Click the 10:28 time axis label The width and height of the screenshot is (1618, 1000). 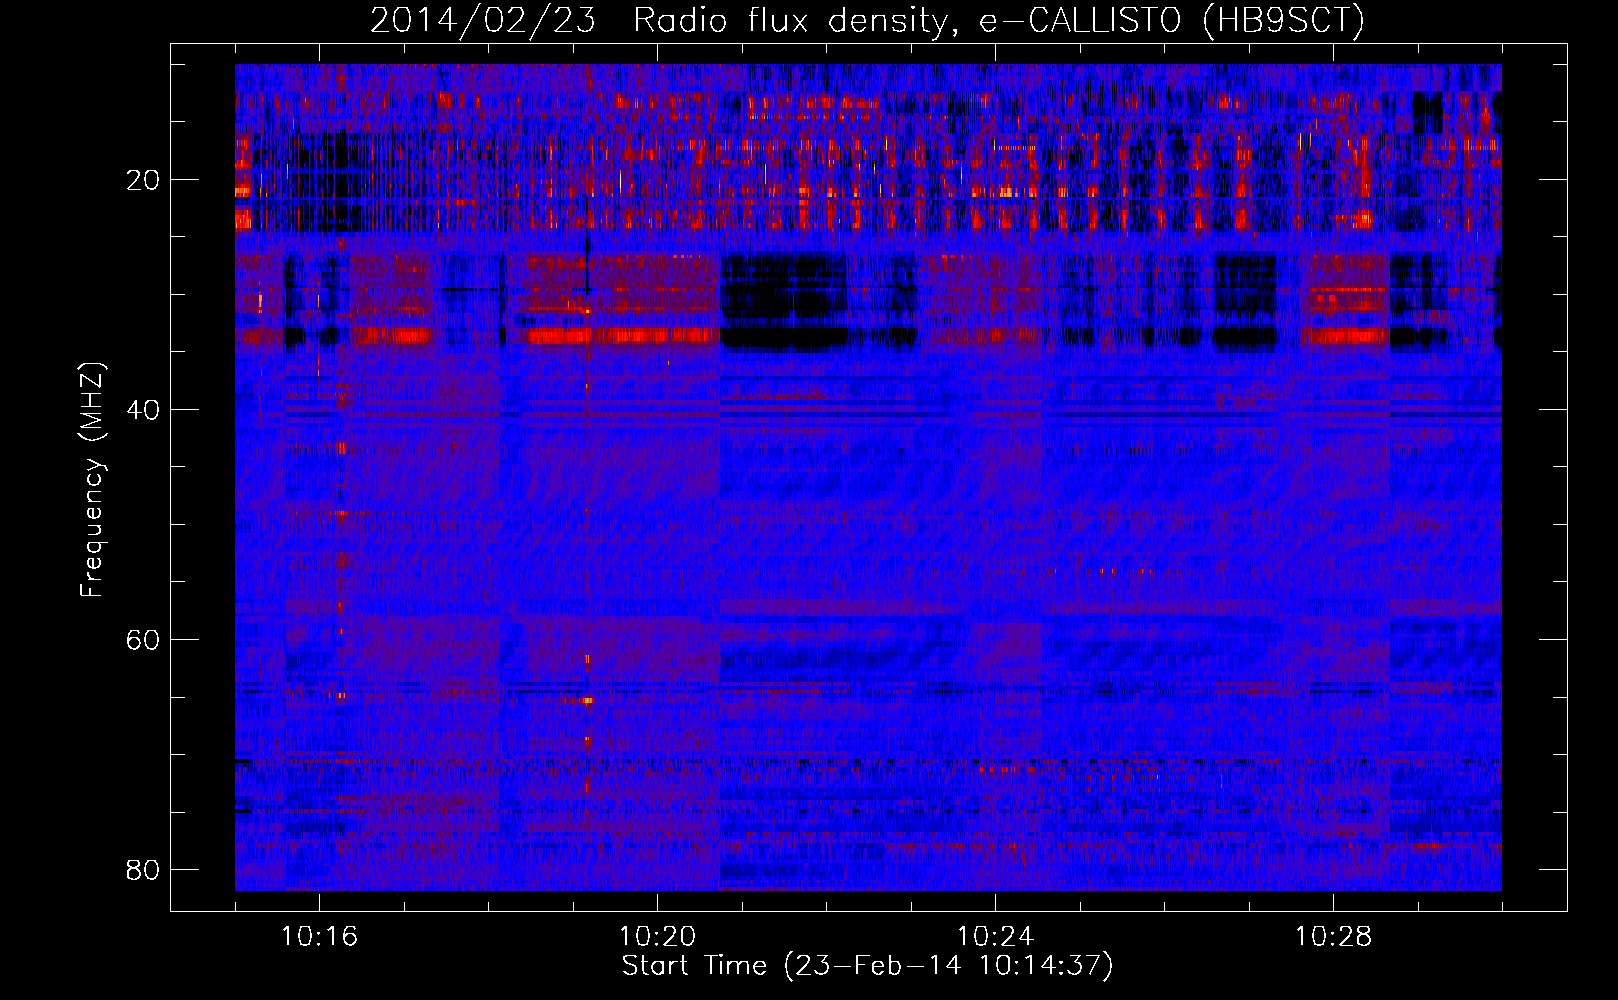click(1333, 936)
